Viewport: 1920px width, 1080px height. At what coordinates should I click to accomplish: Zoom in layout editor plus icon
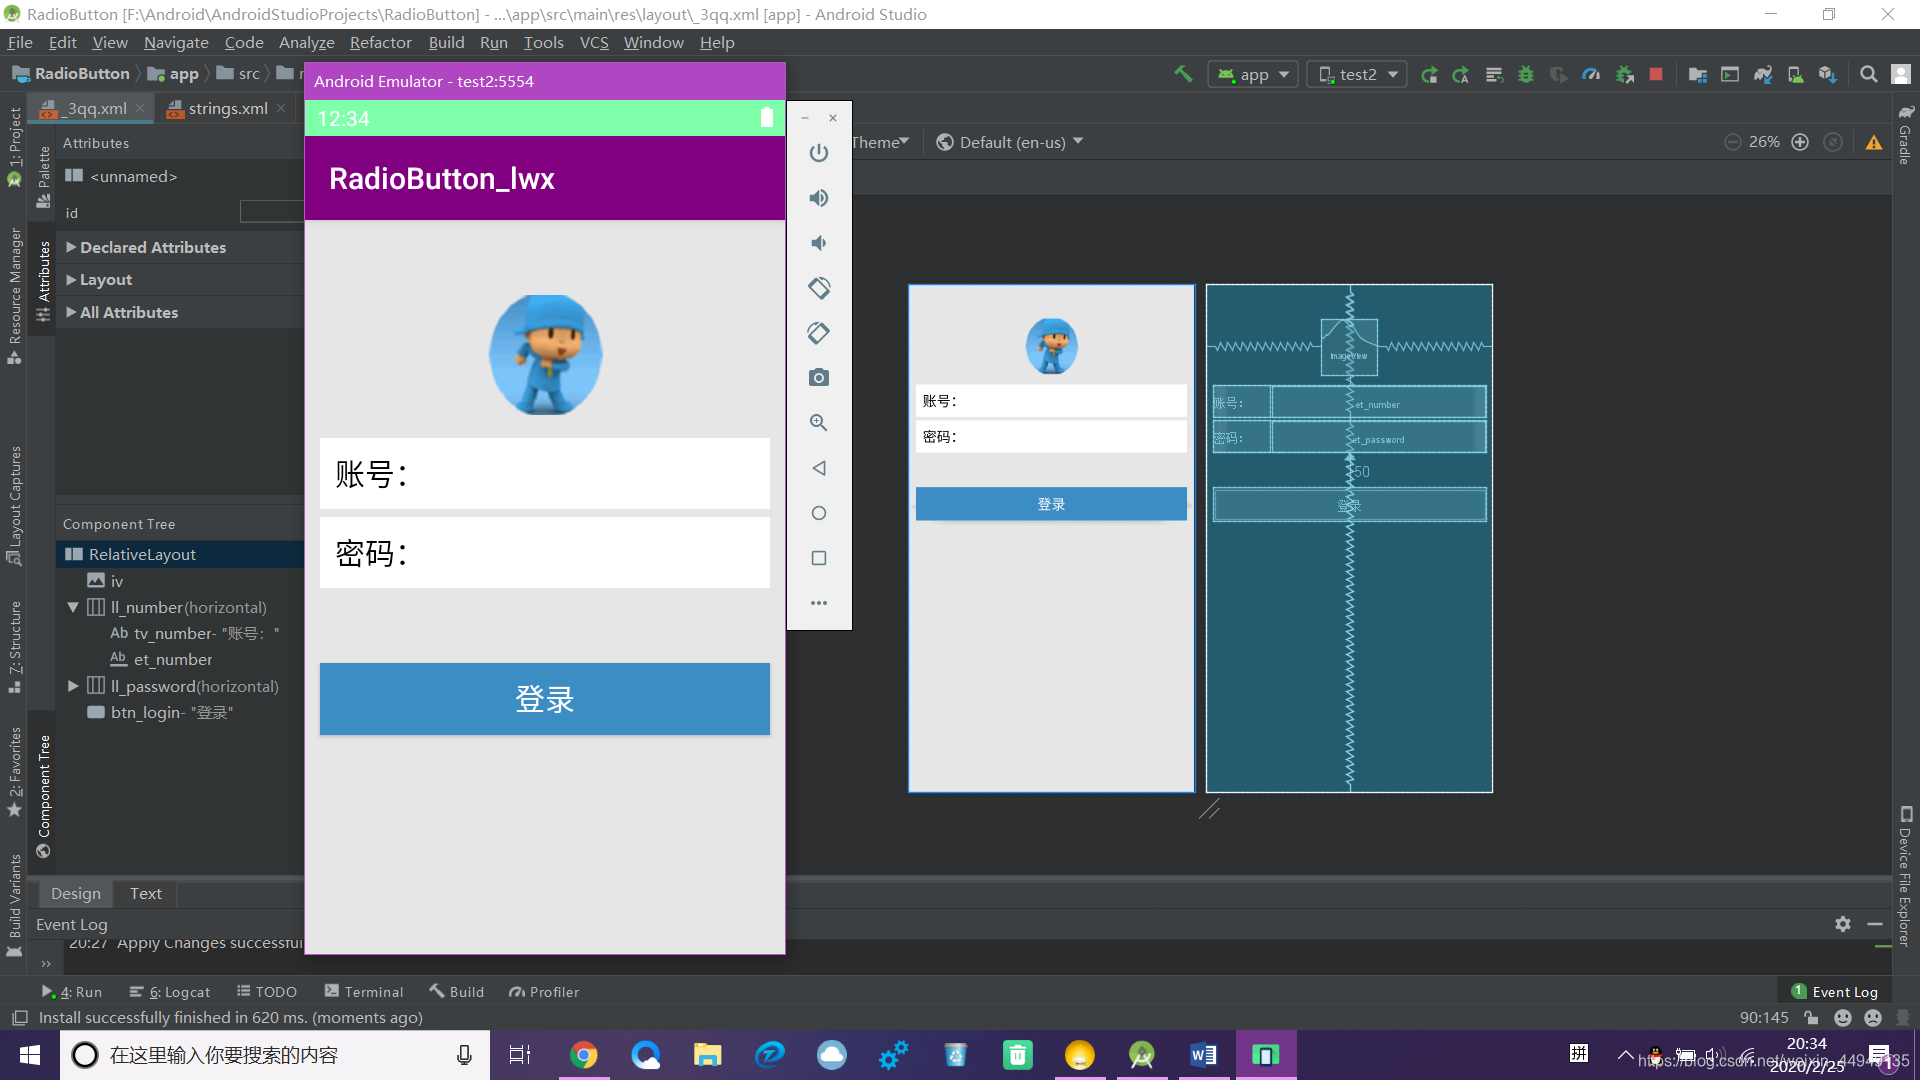click(x=1800, y=142)
